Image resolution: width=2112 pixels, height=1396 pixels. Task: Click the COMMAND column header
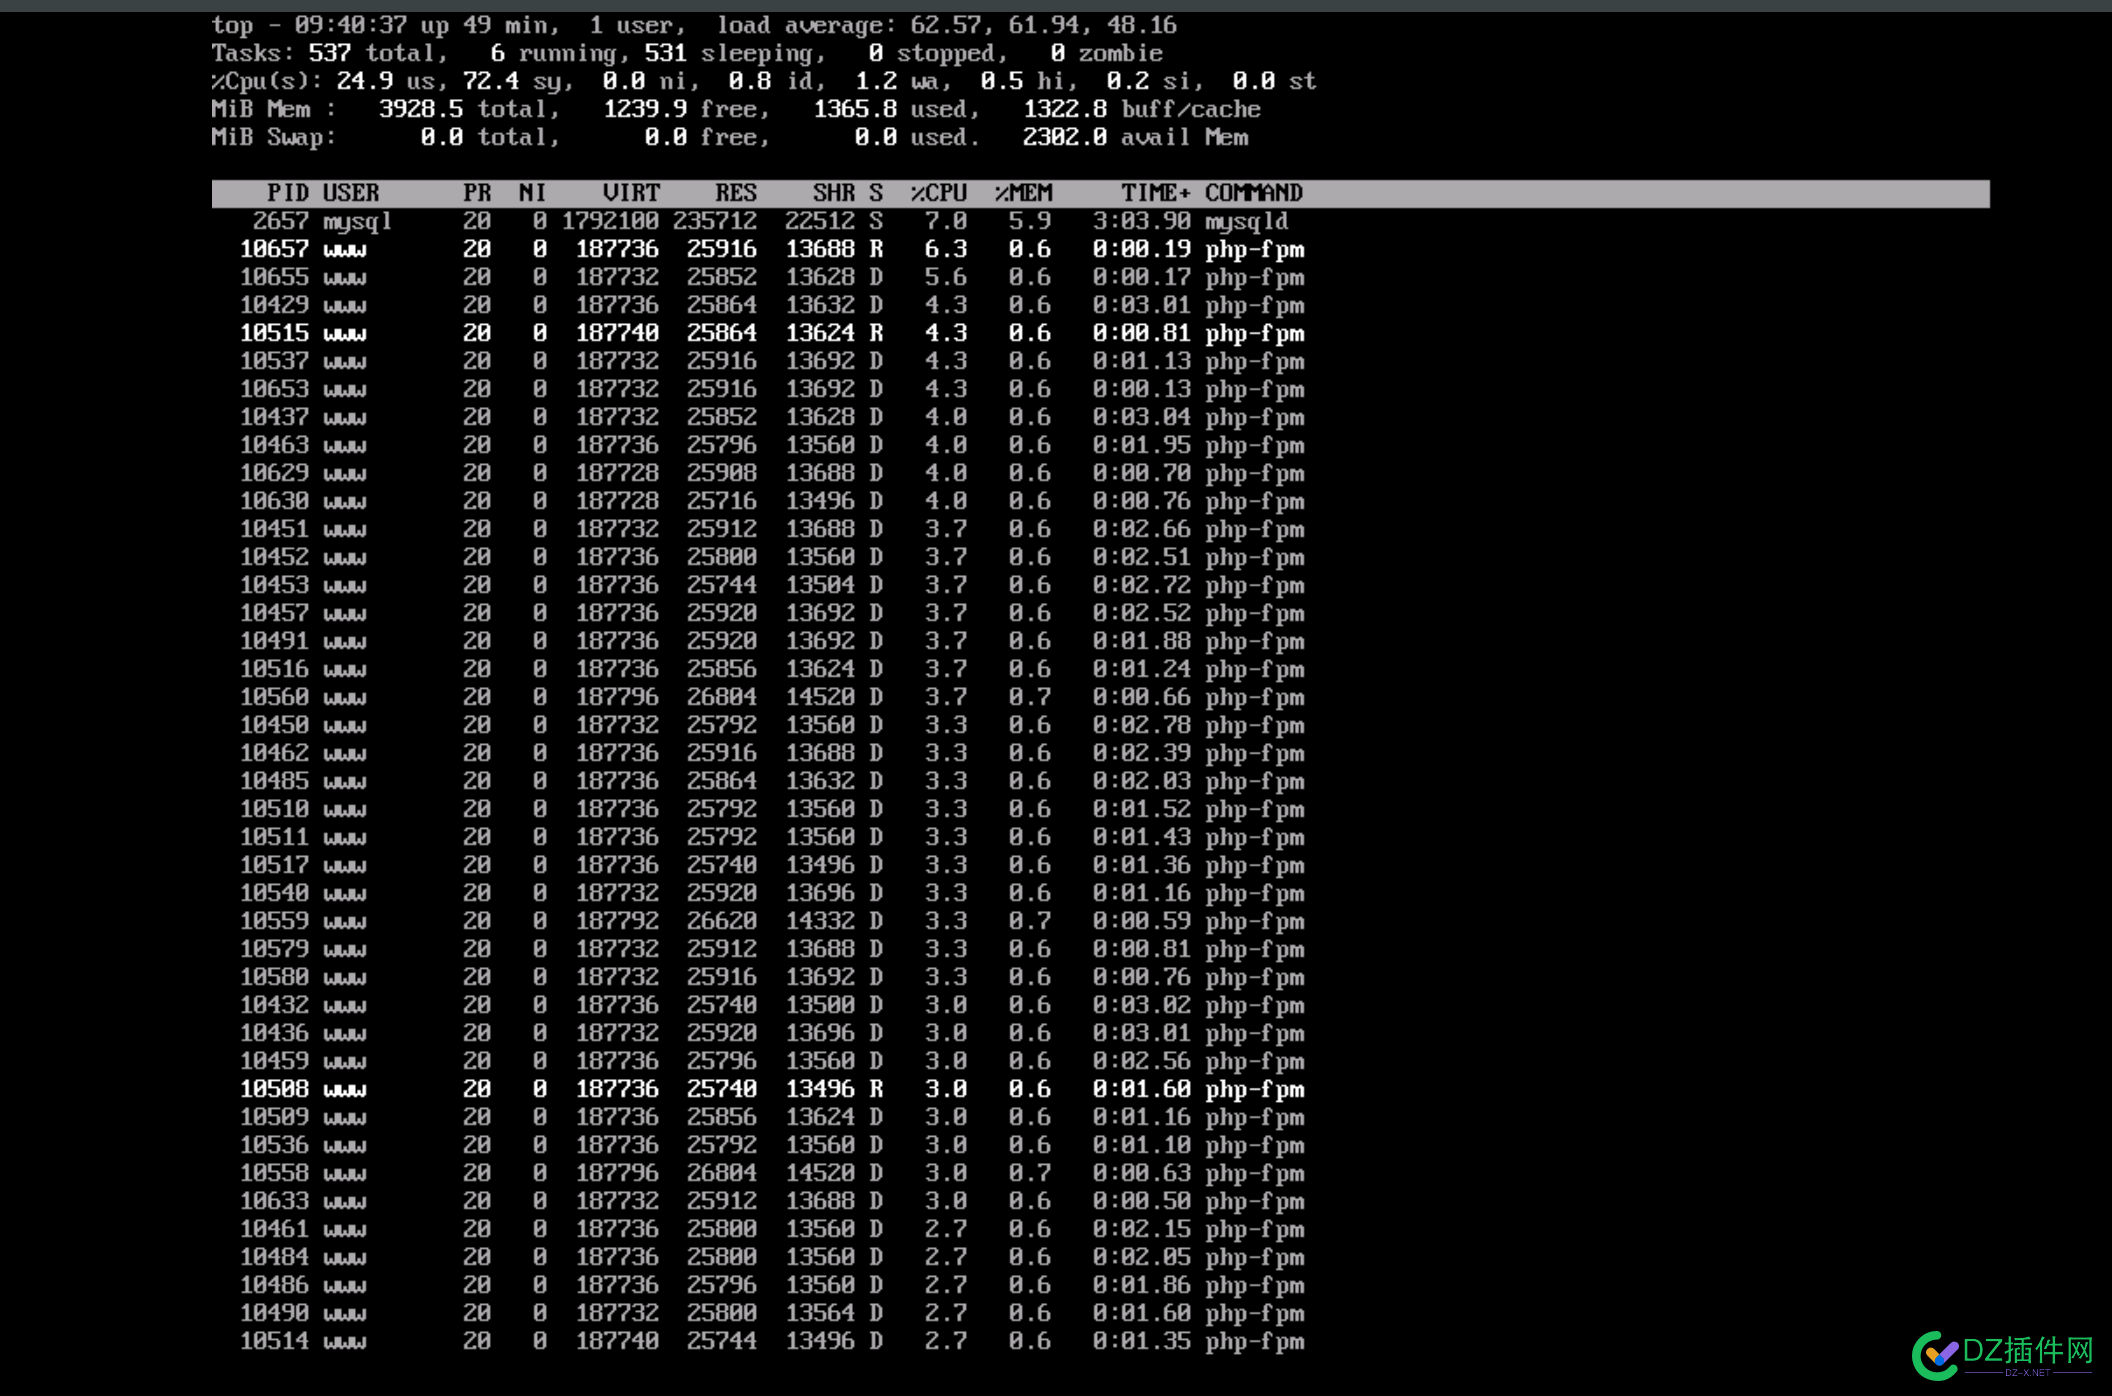point(1254,193)
